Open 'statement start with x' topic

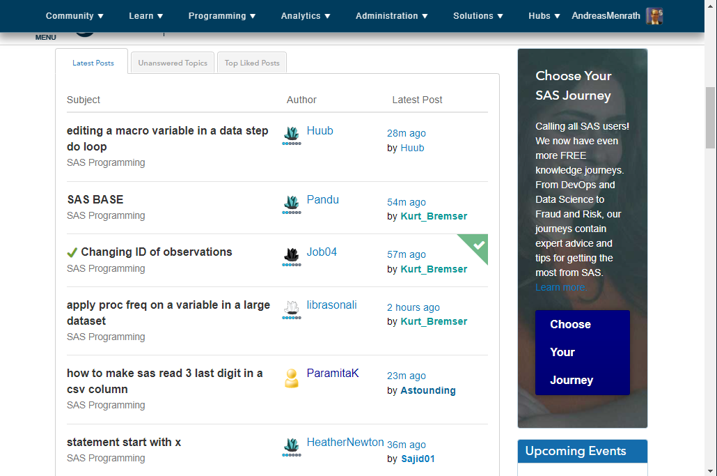(x=124, y=442)
